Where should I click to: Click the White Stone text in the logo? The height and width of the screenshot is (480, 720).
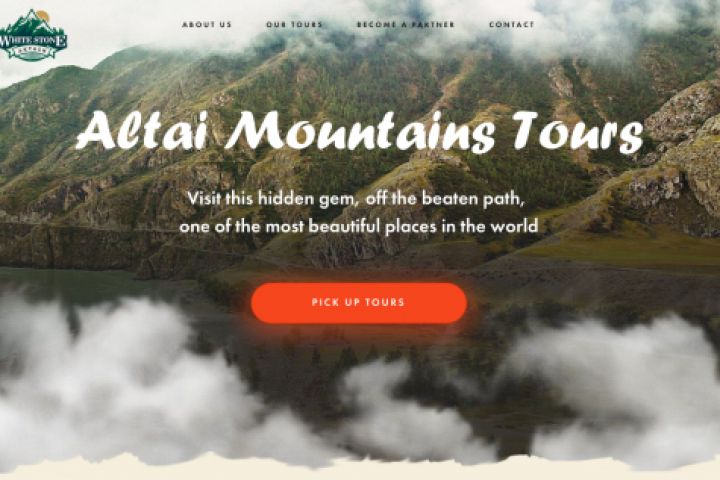(32, 40)
